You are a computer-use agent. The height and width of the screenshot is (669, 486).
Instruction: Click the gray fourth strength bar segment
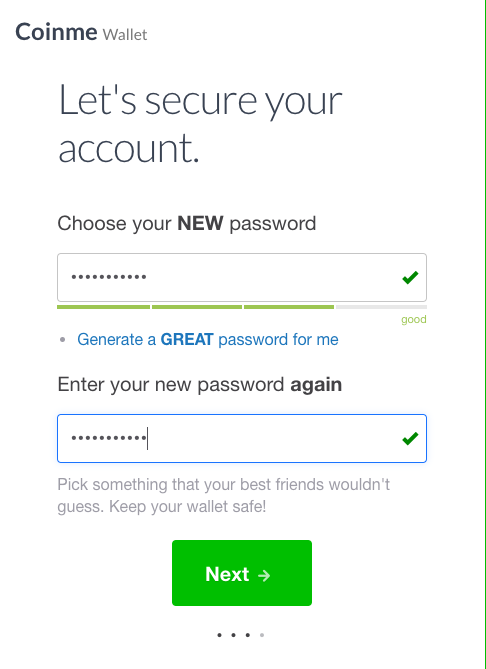381,307
